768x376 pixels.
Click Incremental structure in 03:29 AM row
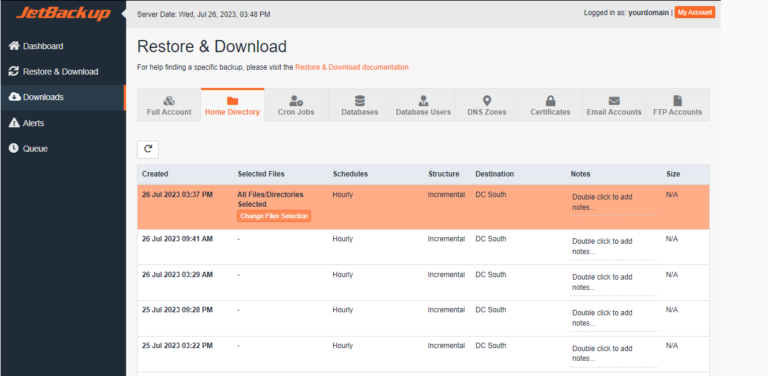point(446,275)
